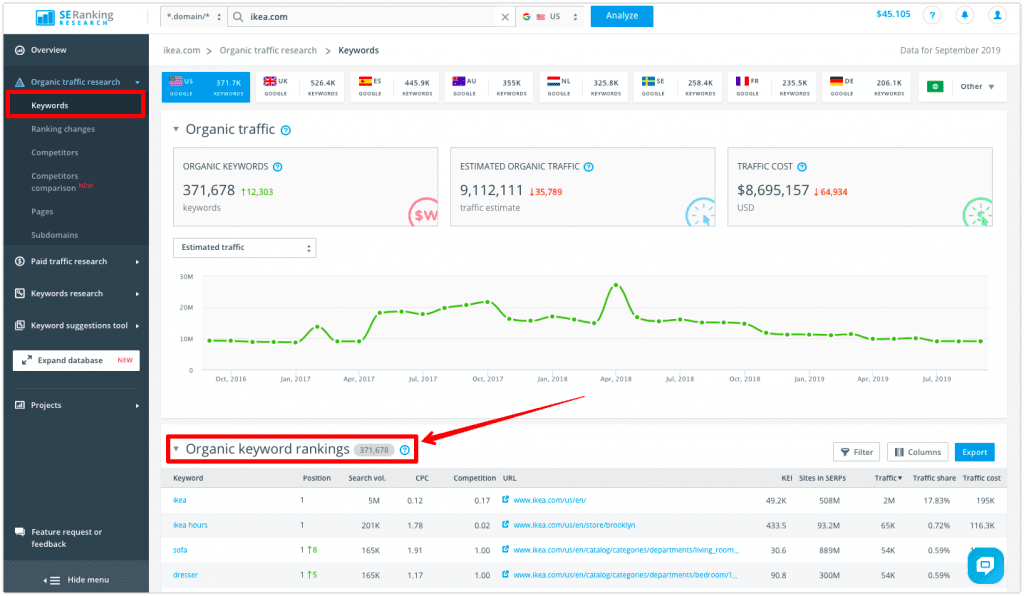Open Traffic Cost info icon

(x=802, y=167)
